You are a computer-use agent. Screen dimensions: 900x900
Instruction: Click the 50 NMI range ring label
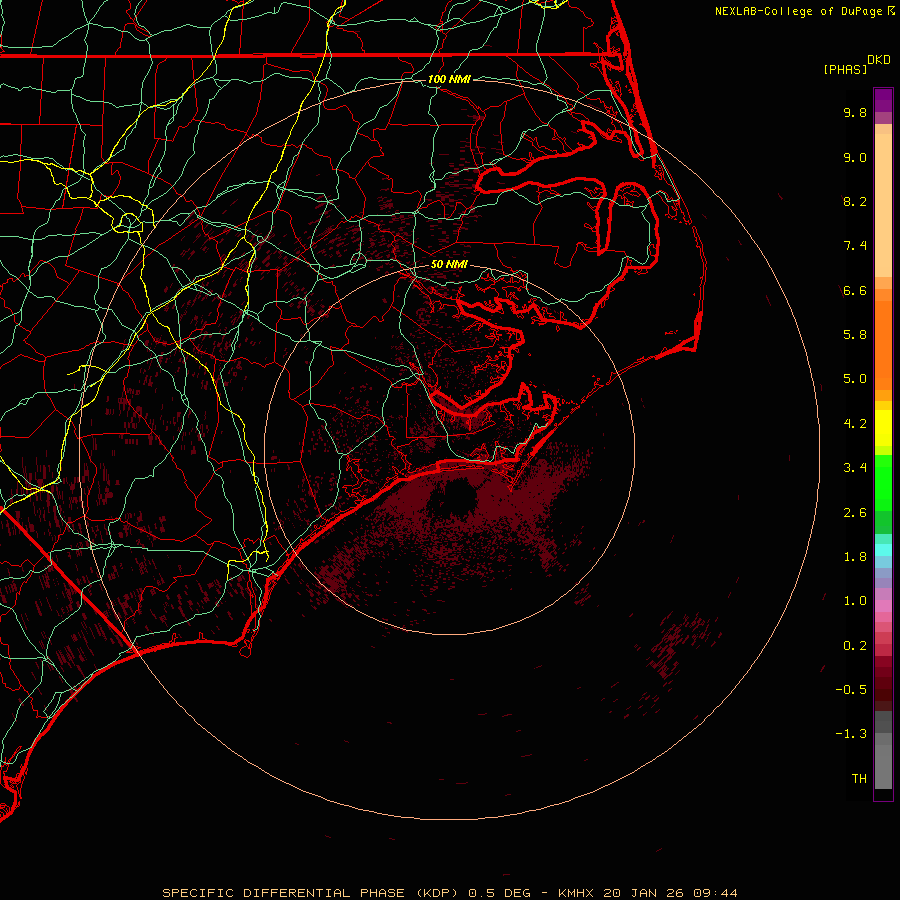click(449, 264)
